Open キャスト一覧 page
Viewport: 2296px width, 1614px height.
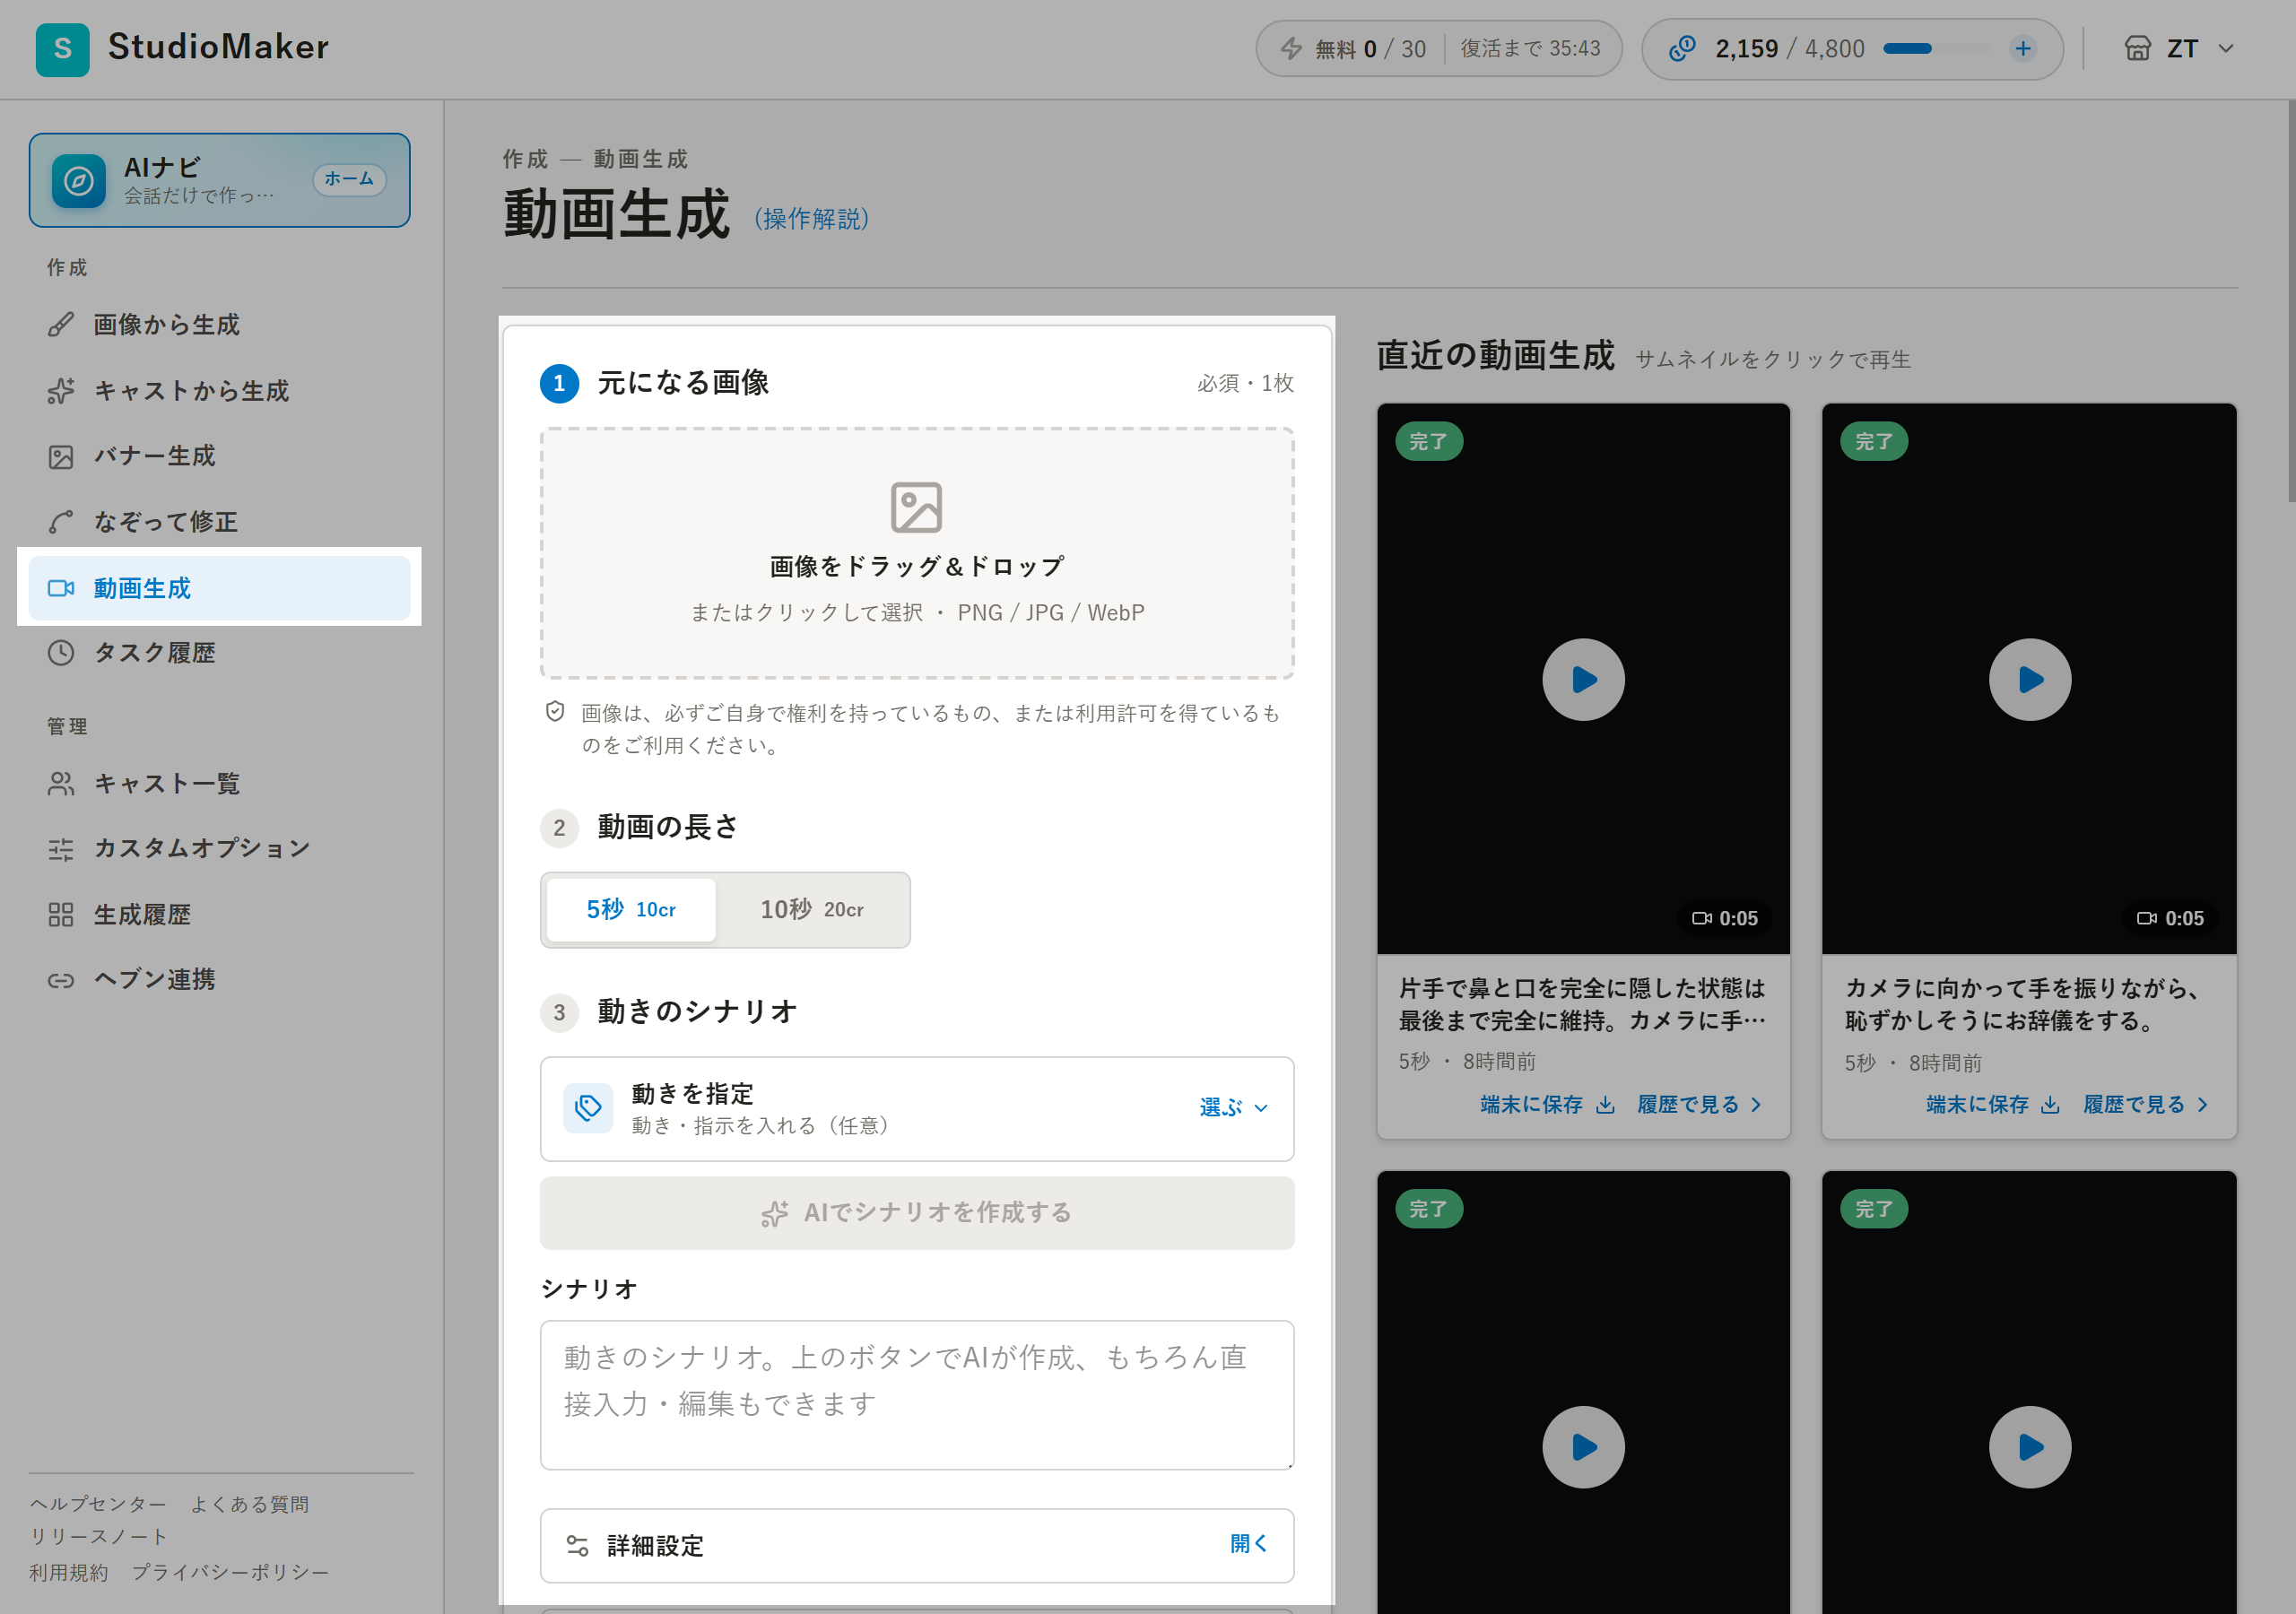(219, 784)
